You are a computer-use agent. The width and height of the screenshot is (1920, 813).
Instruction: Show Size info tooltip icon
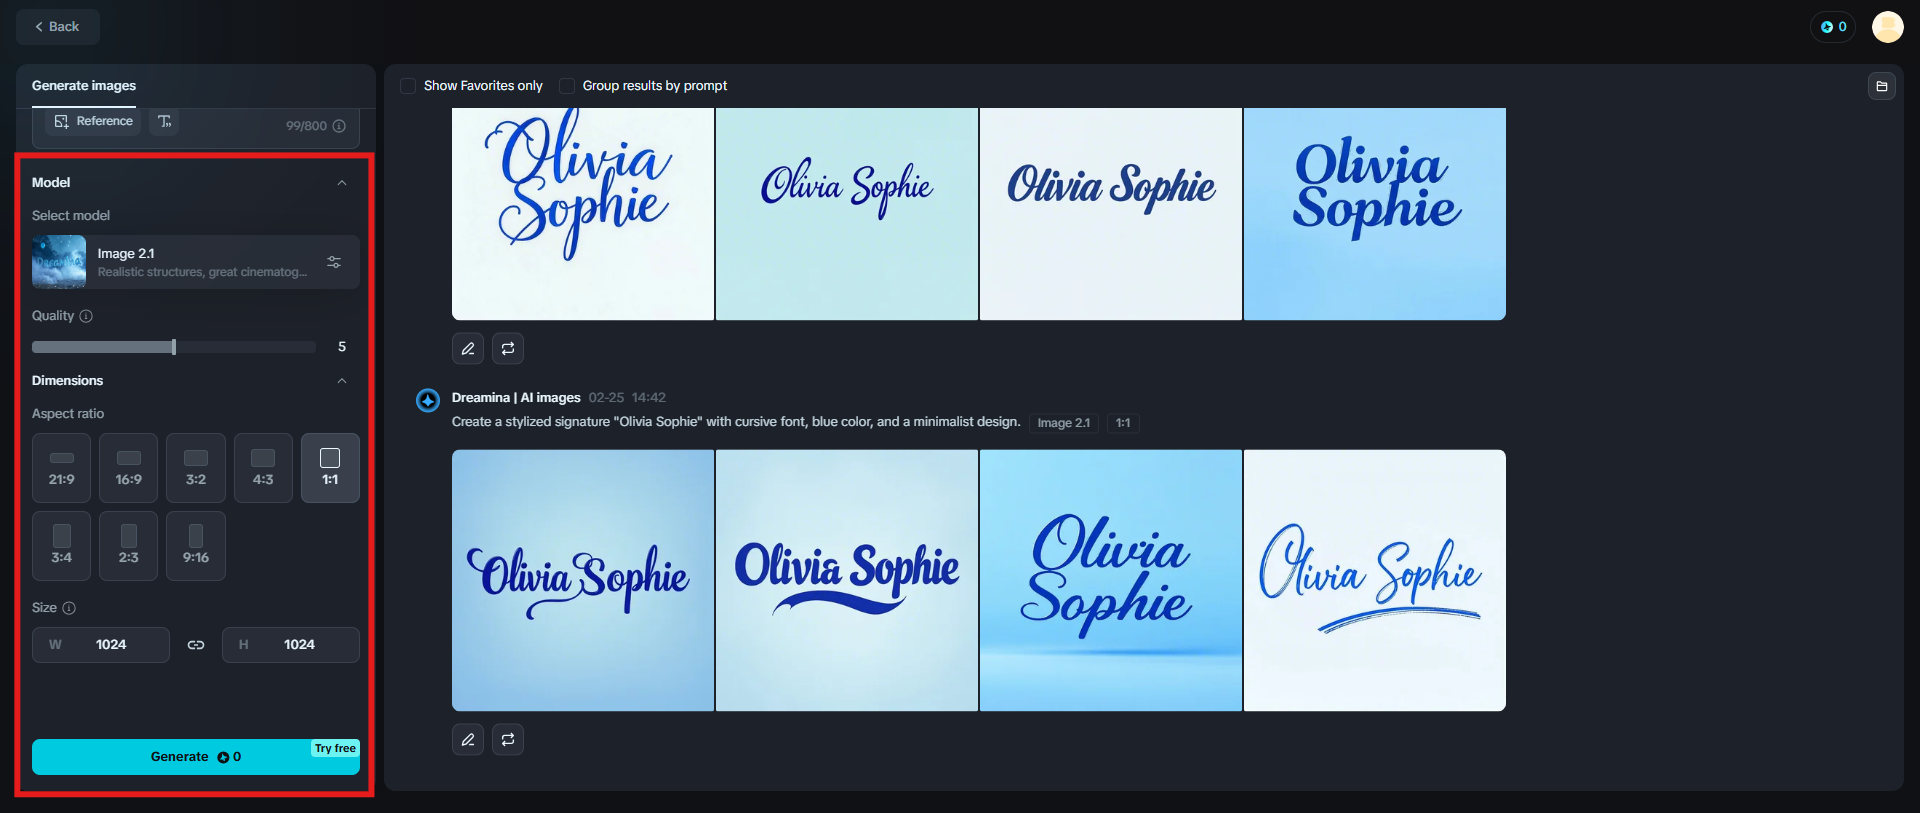(x=69, y=608)
